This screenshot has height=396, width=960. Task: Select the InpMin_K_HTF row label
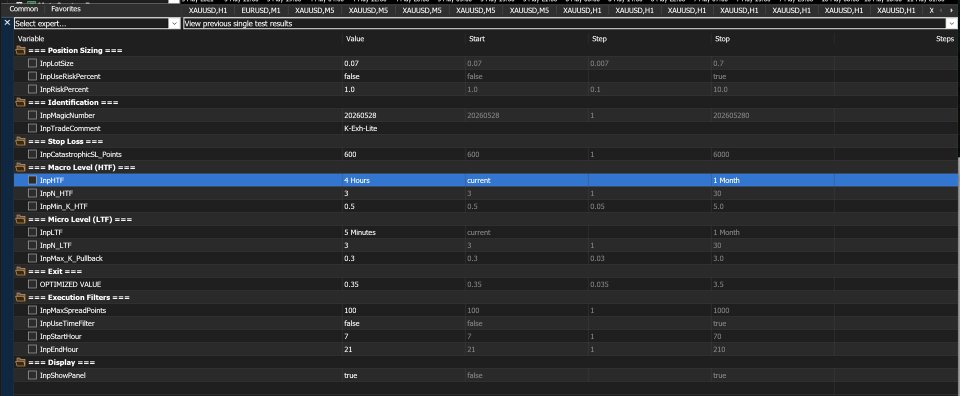click(64, 206)
